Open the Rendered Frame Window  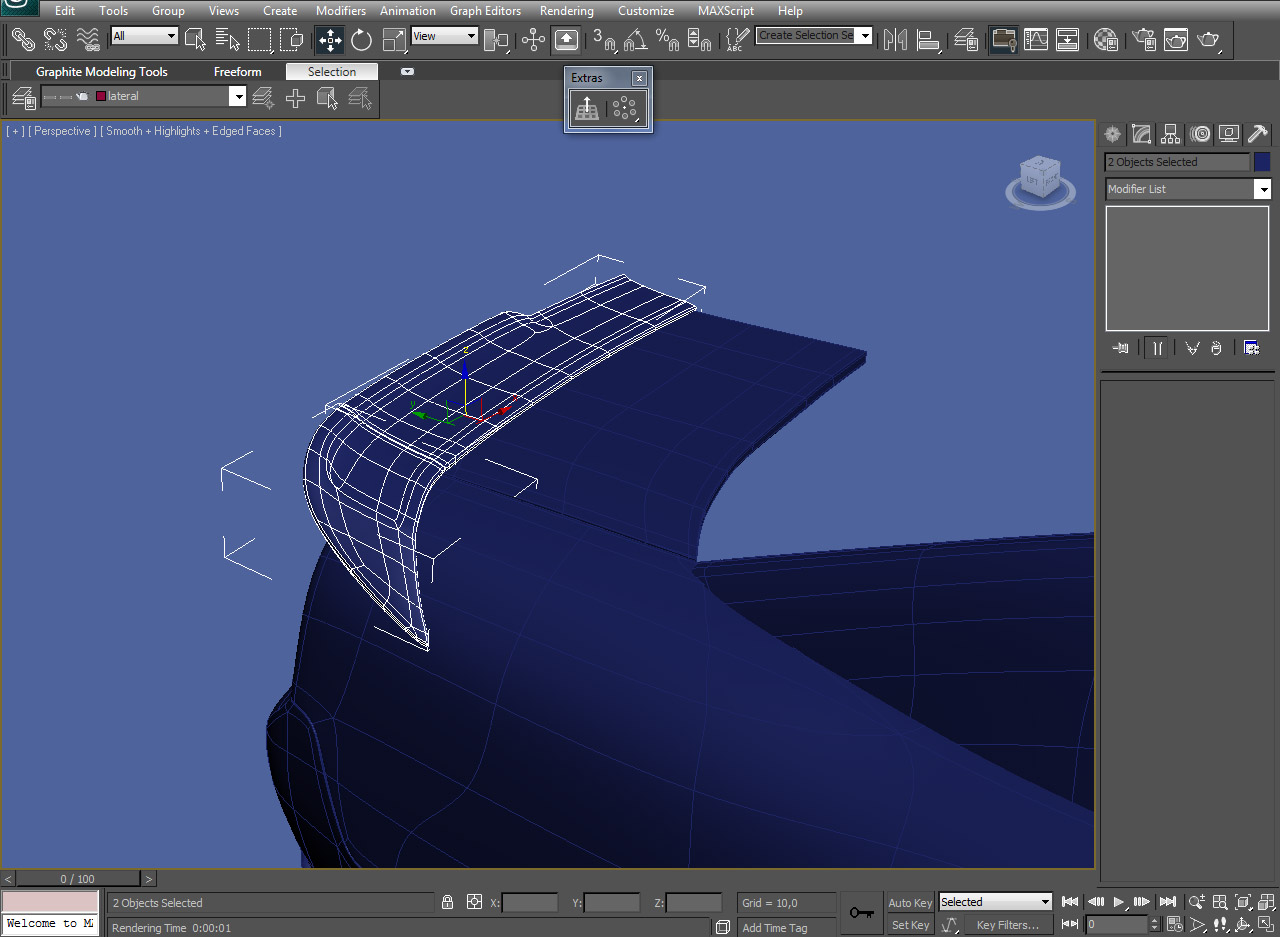[1176, 40]
